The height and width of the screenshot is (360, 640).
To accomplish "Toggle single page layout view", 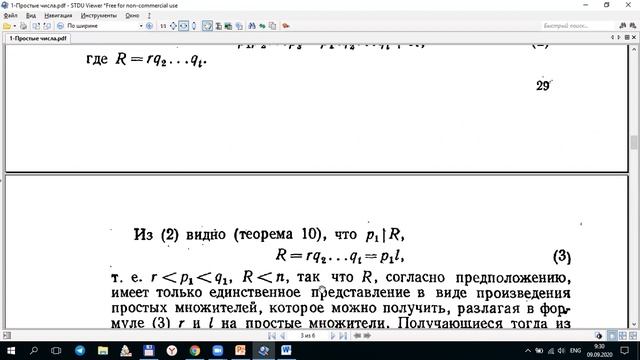I will pyautogui.click(x=612, y=336).
